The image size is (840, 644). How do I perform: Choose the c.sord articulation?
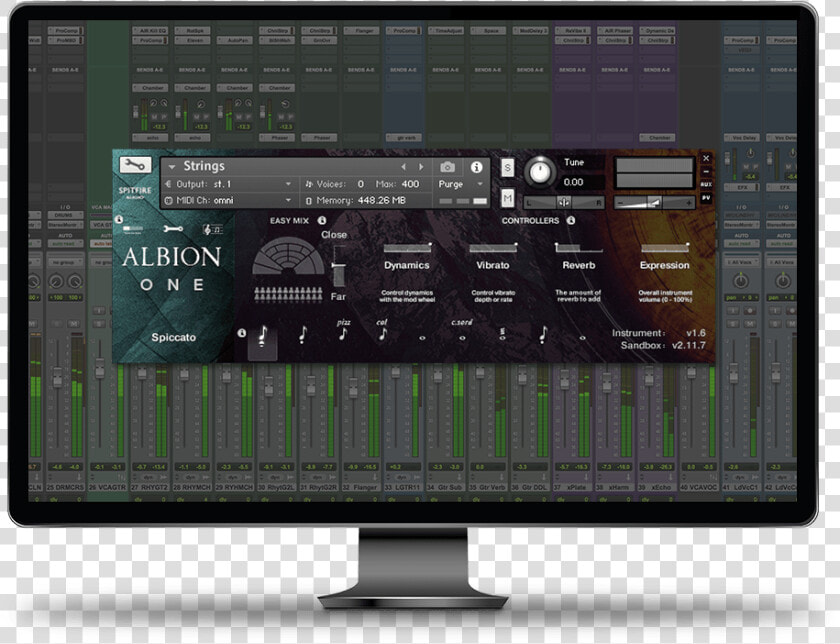click(x=462, y=331)
